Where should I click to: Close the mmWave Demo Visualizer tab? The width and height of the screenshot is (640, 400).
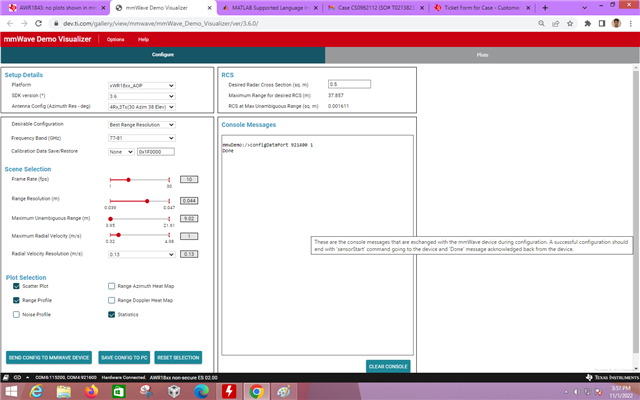point(209,8)
